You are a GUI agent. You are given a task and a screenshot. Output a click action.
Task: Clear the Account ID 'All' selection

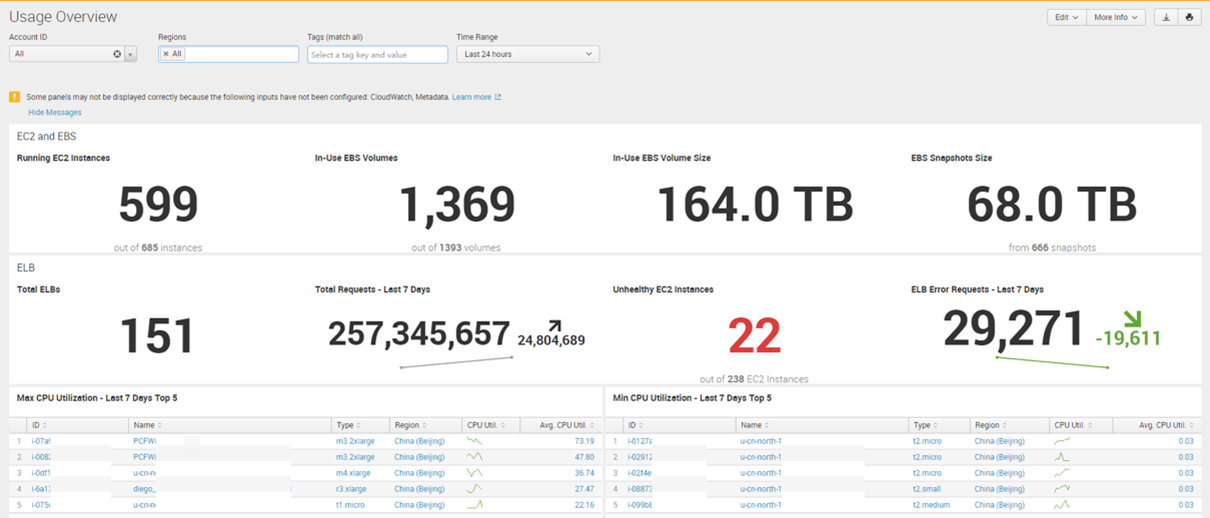[117, 54]
